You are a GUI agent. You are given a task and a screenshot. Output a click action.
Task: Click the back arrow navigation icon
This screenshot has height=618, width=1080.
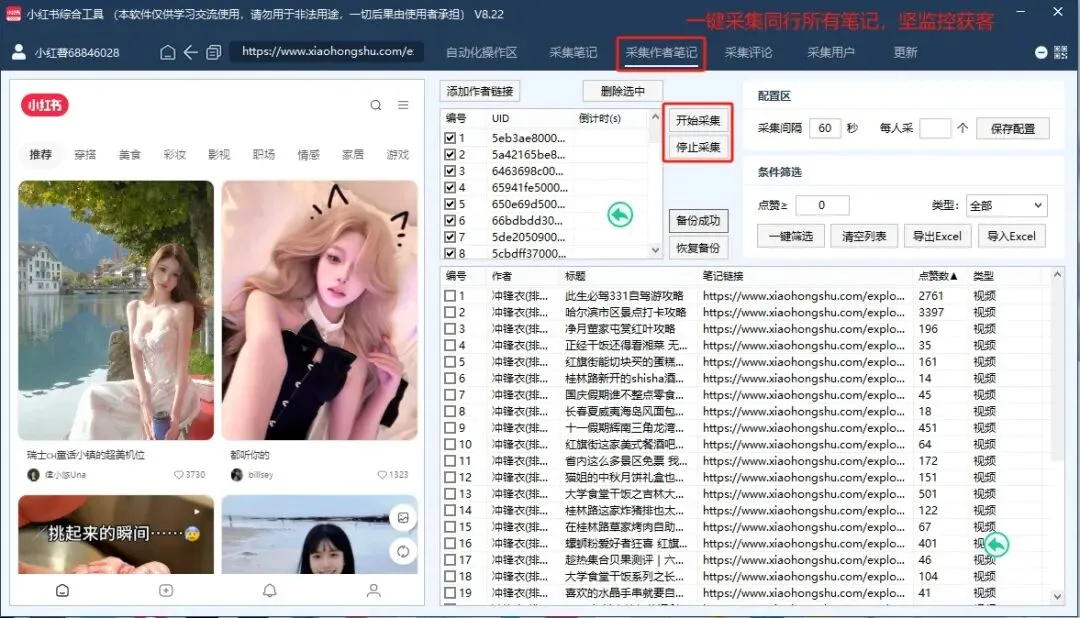190,51
